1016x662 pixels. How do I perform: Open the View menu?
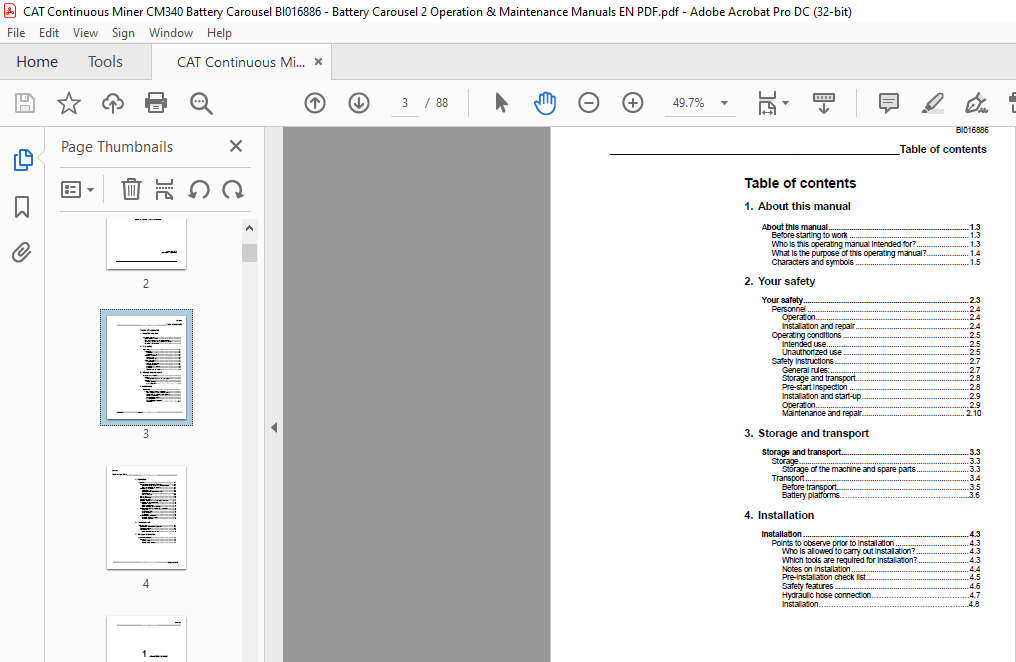click(x=85, y=33)
